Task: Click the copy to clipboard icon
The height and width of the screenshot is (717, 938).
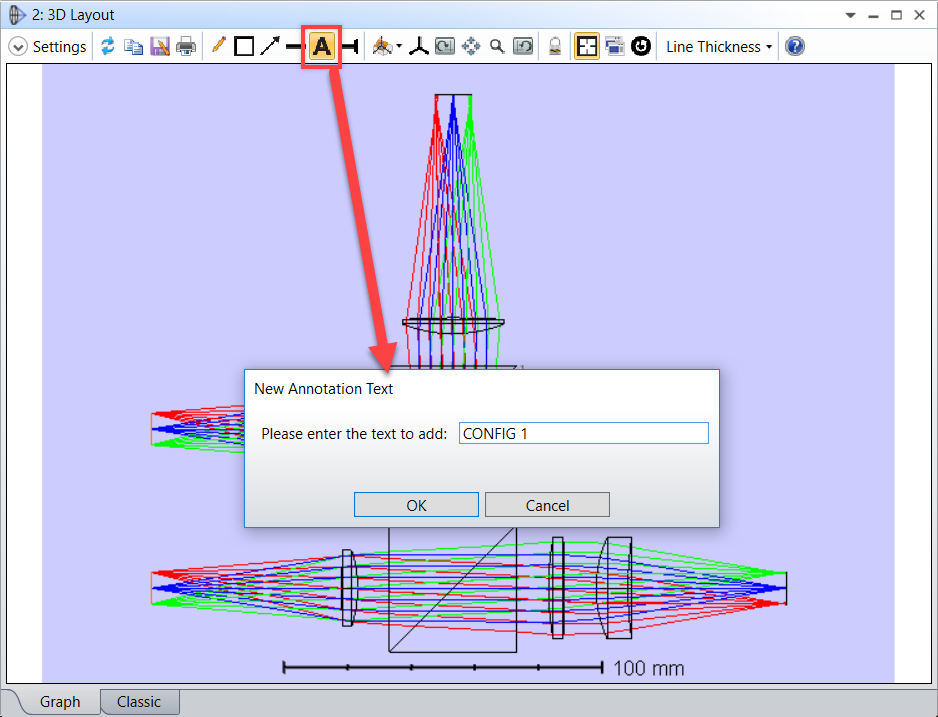Action: (x=133, y=47)
